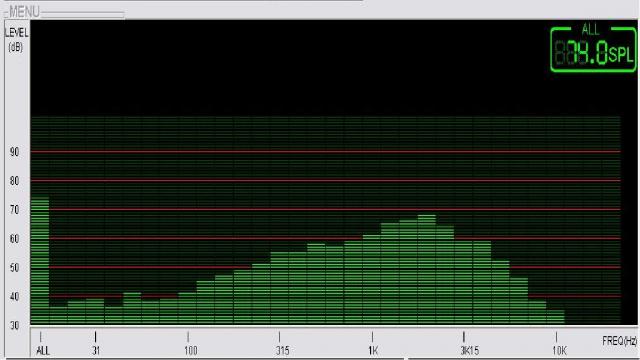Click the 315 Hz frequency axis label
The image size is (640, 360).
click(x=282, y=351)
